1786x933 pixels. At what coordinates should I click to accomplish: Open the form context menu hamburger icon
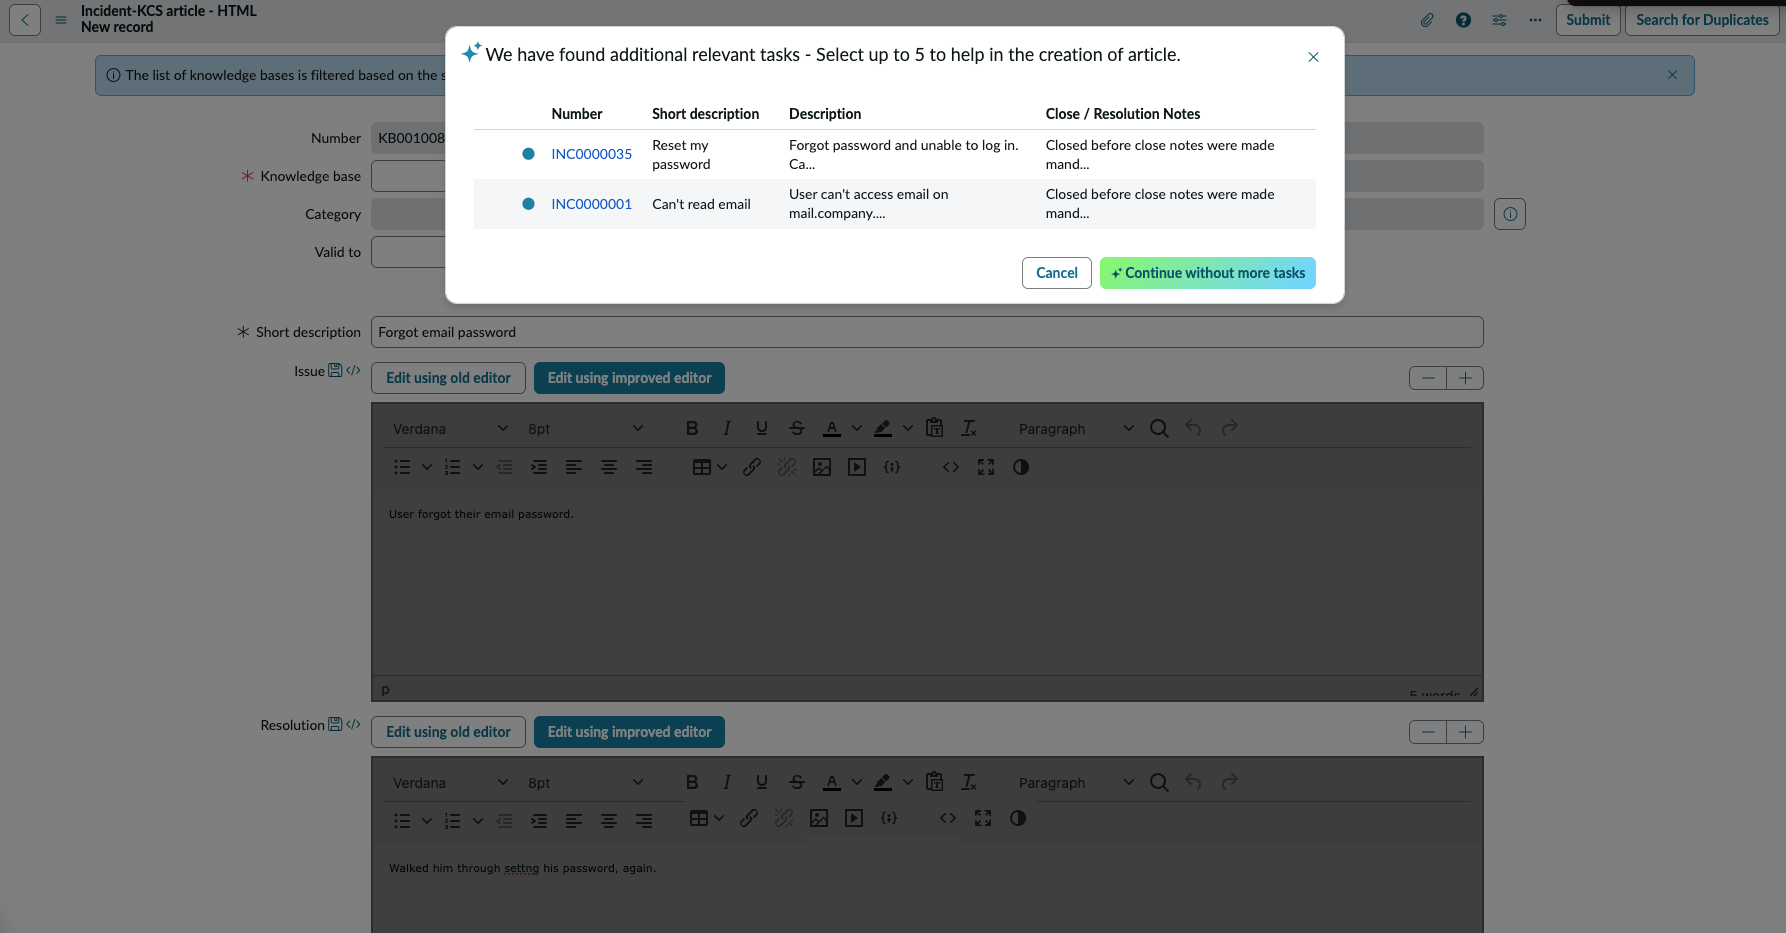click(61, 20)
